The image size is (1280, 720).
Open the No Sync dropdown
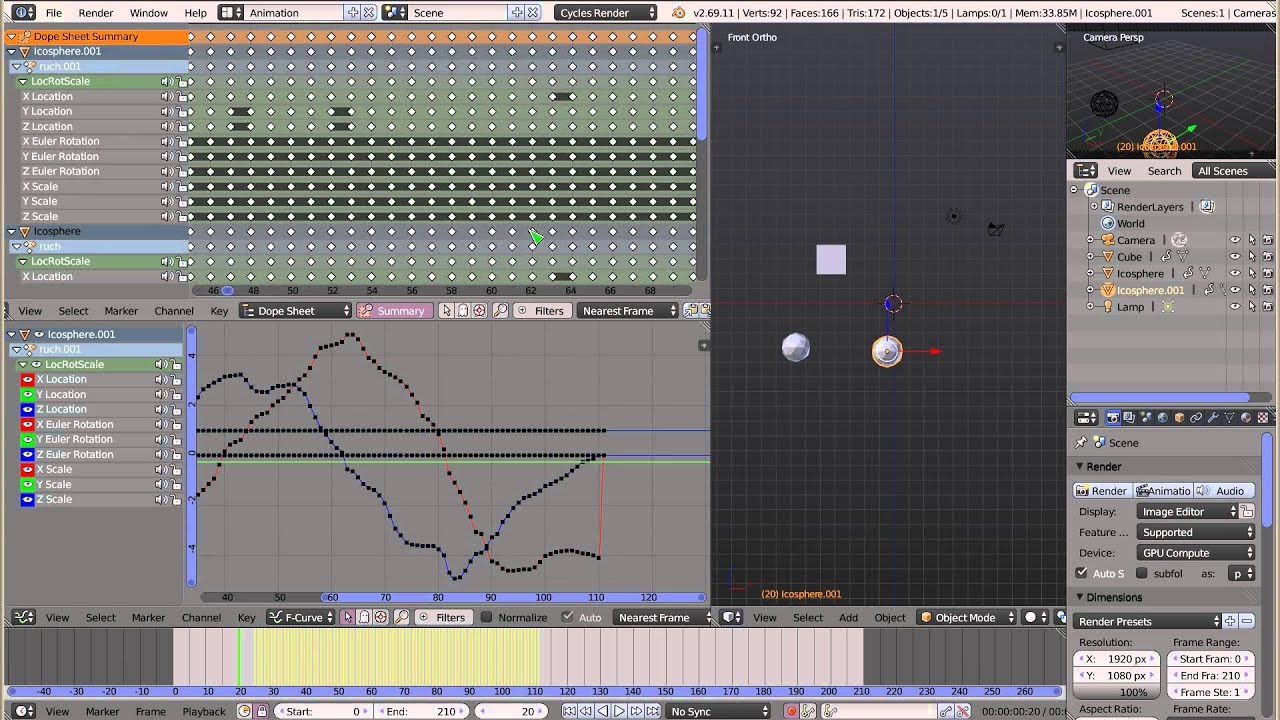tap(720, 711)
